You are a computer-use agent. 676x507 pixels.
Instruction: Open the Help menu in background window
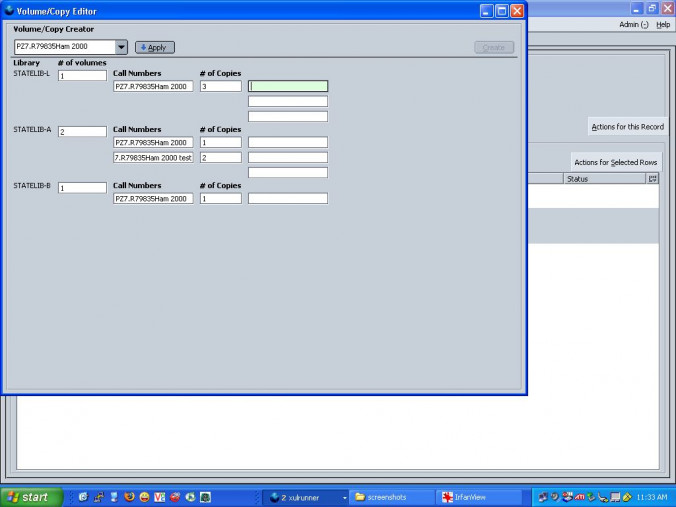pyautogui.click(x=663, y=25)
